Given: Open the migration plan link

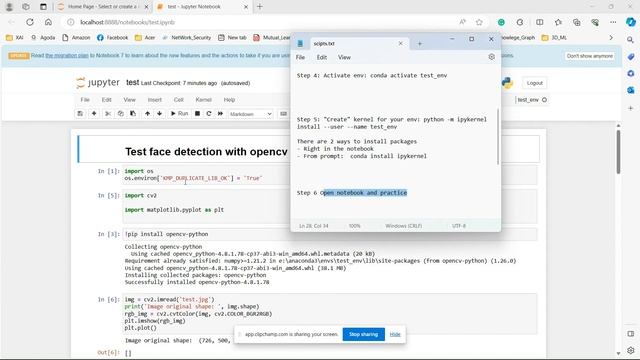Looking at the screenshot, I should pyautogui.click(x=67, y=56).
